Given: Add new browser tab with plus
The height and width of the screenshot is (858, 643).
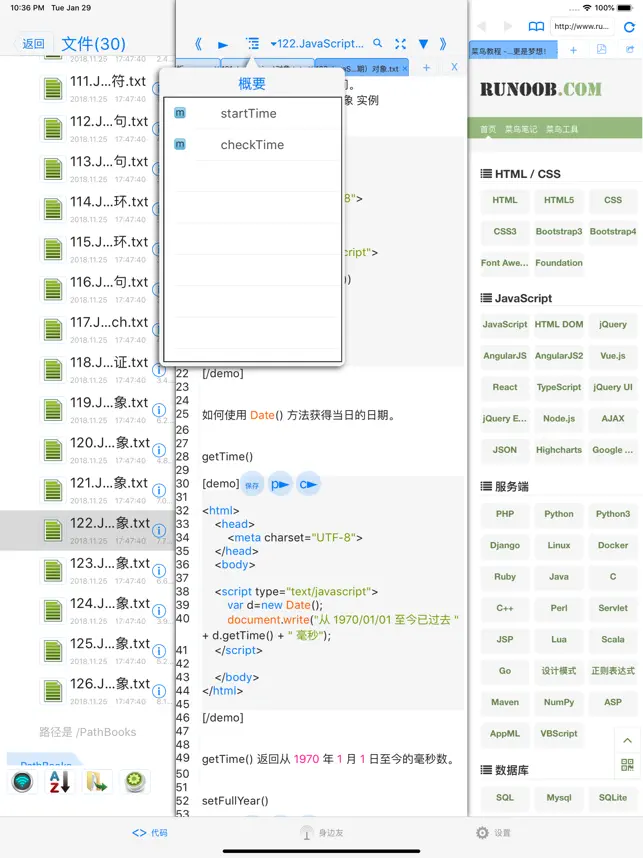Looking at the screenshot, I should point(573,50).
